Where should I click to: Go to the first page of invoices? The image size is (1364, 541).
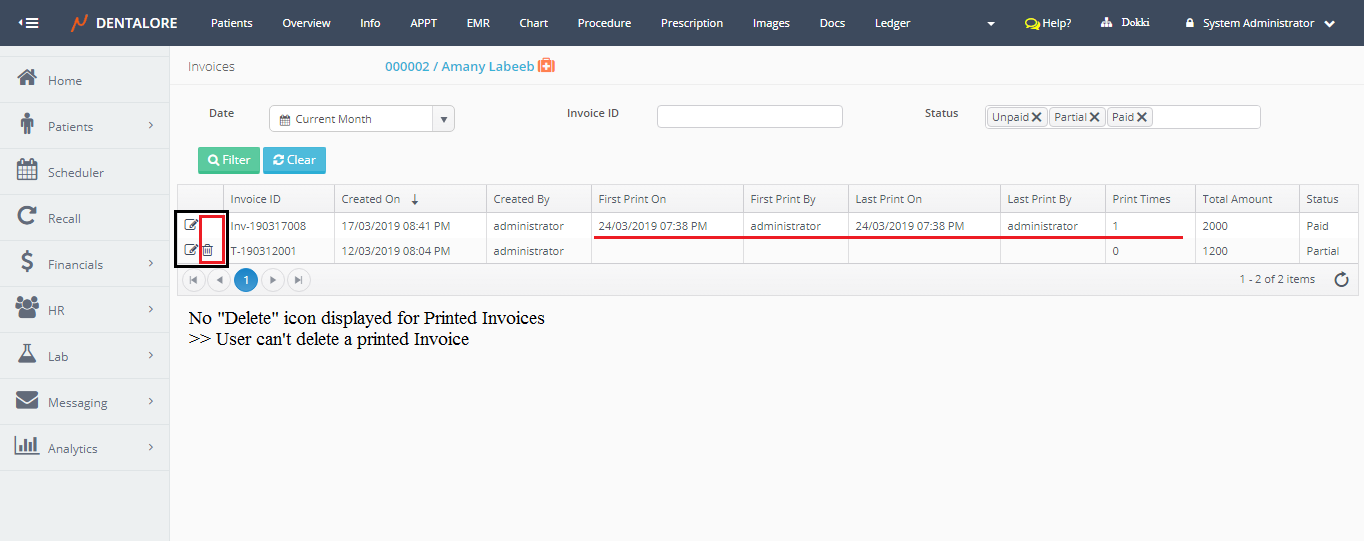pos(193,280)
